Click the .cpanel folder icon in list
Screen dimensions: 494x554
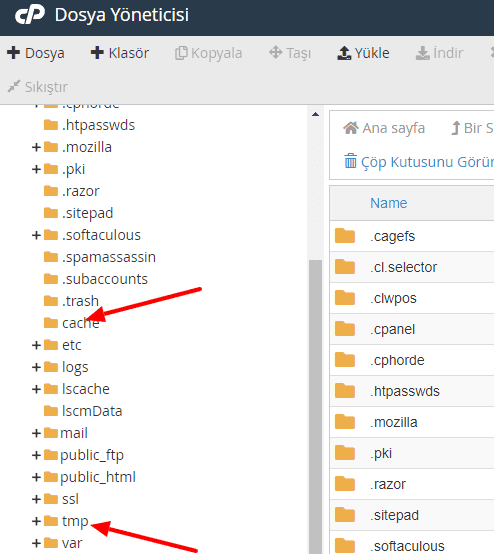click(x=345, y=329)
